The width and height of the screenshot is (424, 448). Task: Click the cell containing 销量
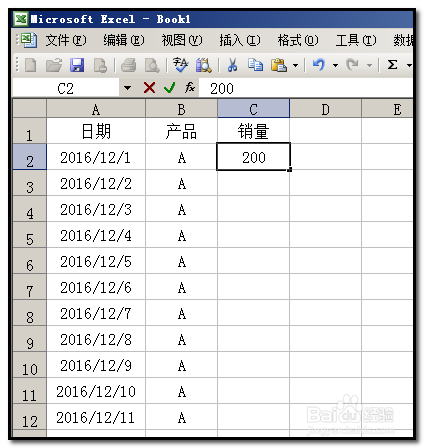click(254, 131)
